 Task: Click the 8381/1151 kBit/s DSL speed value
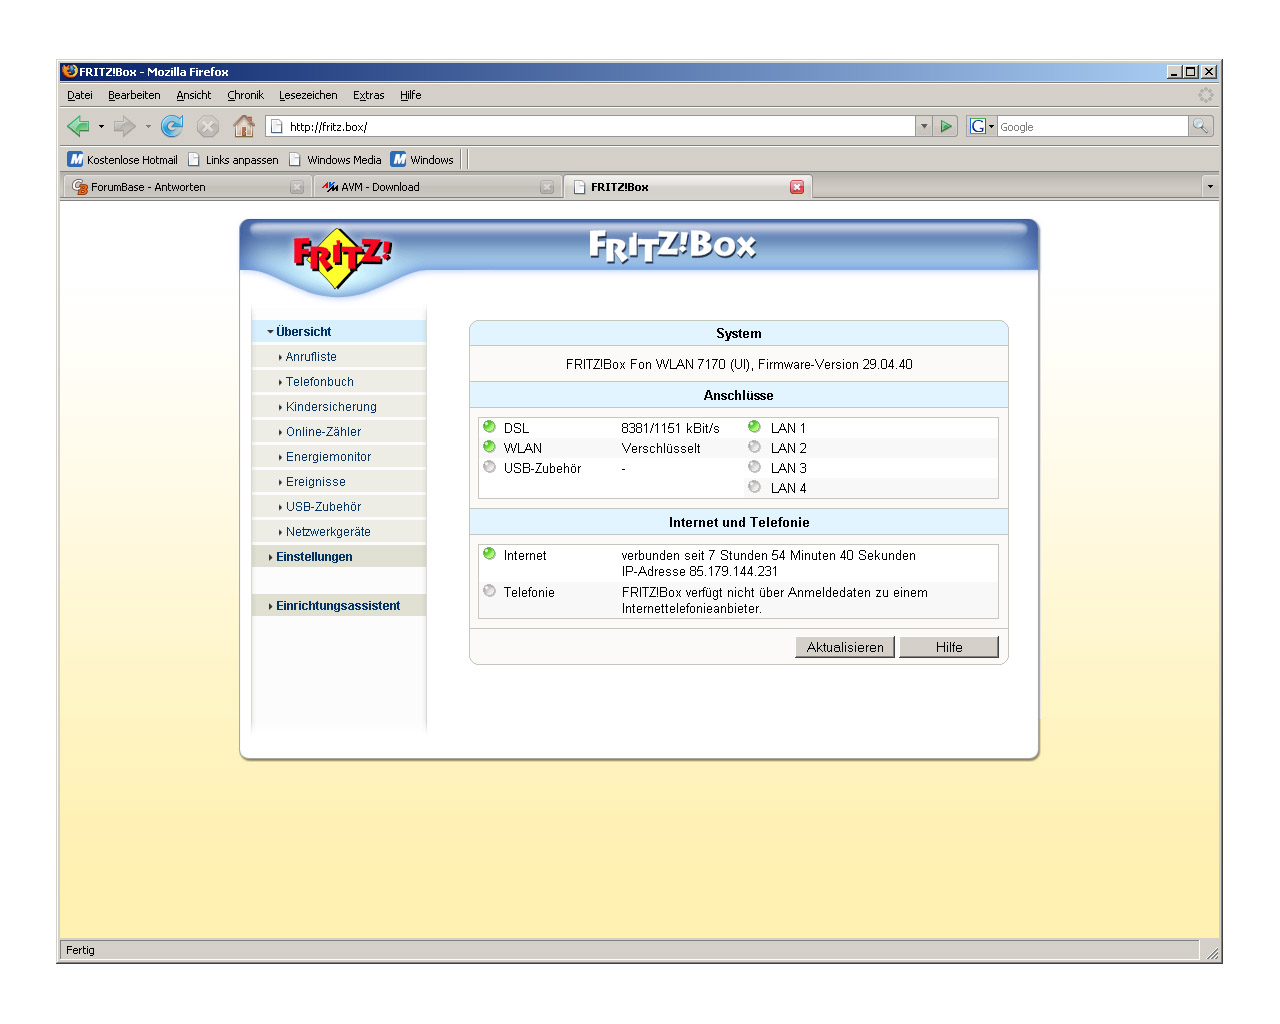pos(670,428)
